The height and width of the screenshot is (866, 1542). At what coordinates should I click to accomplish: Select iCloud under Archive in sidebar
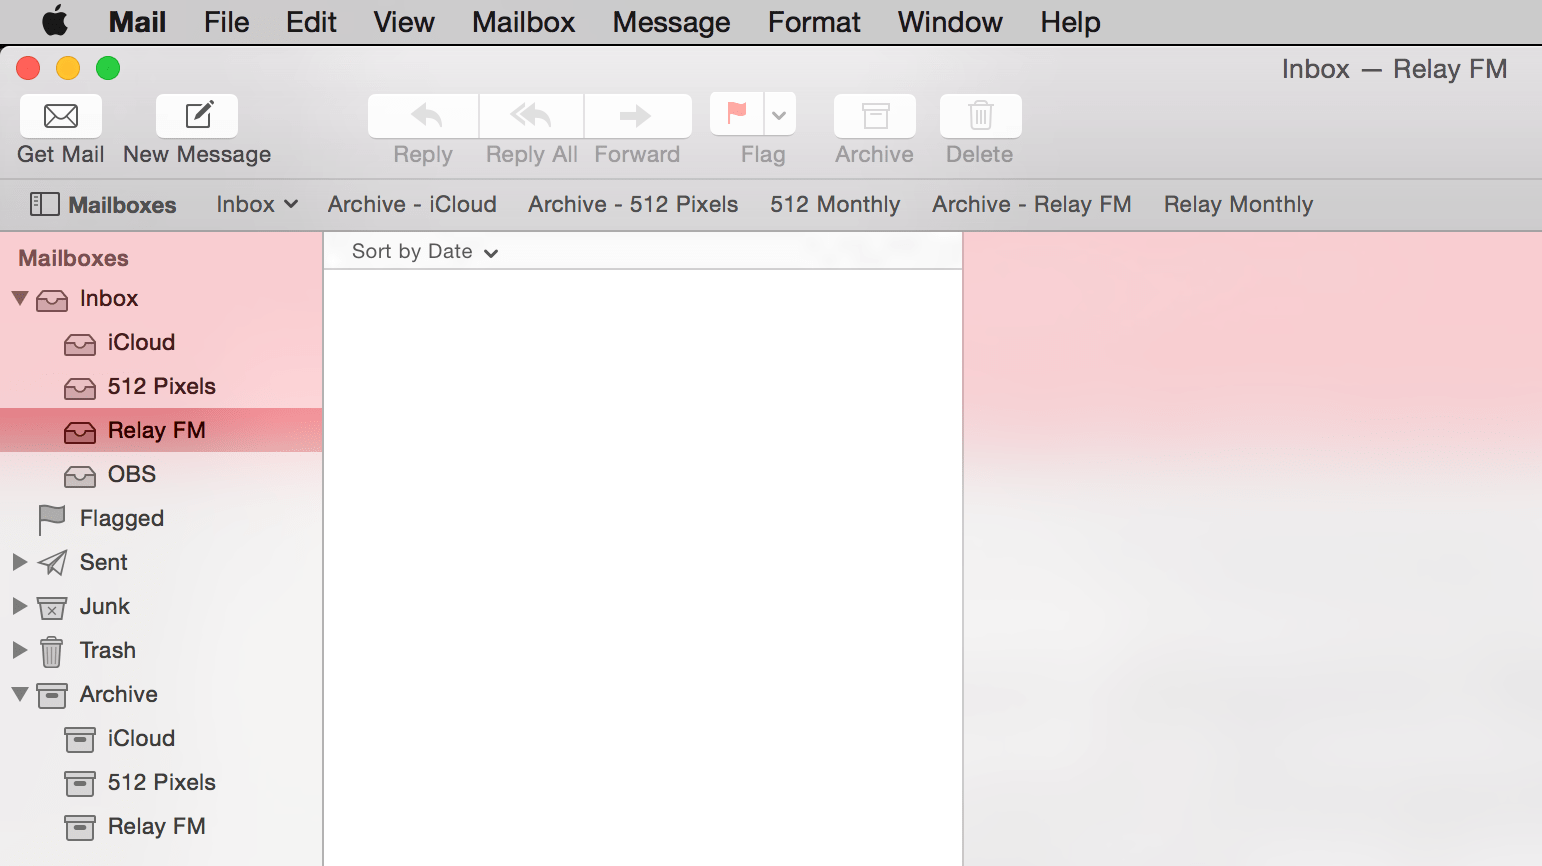click(161, 738)
